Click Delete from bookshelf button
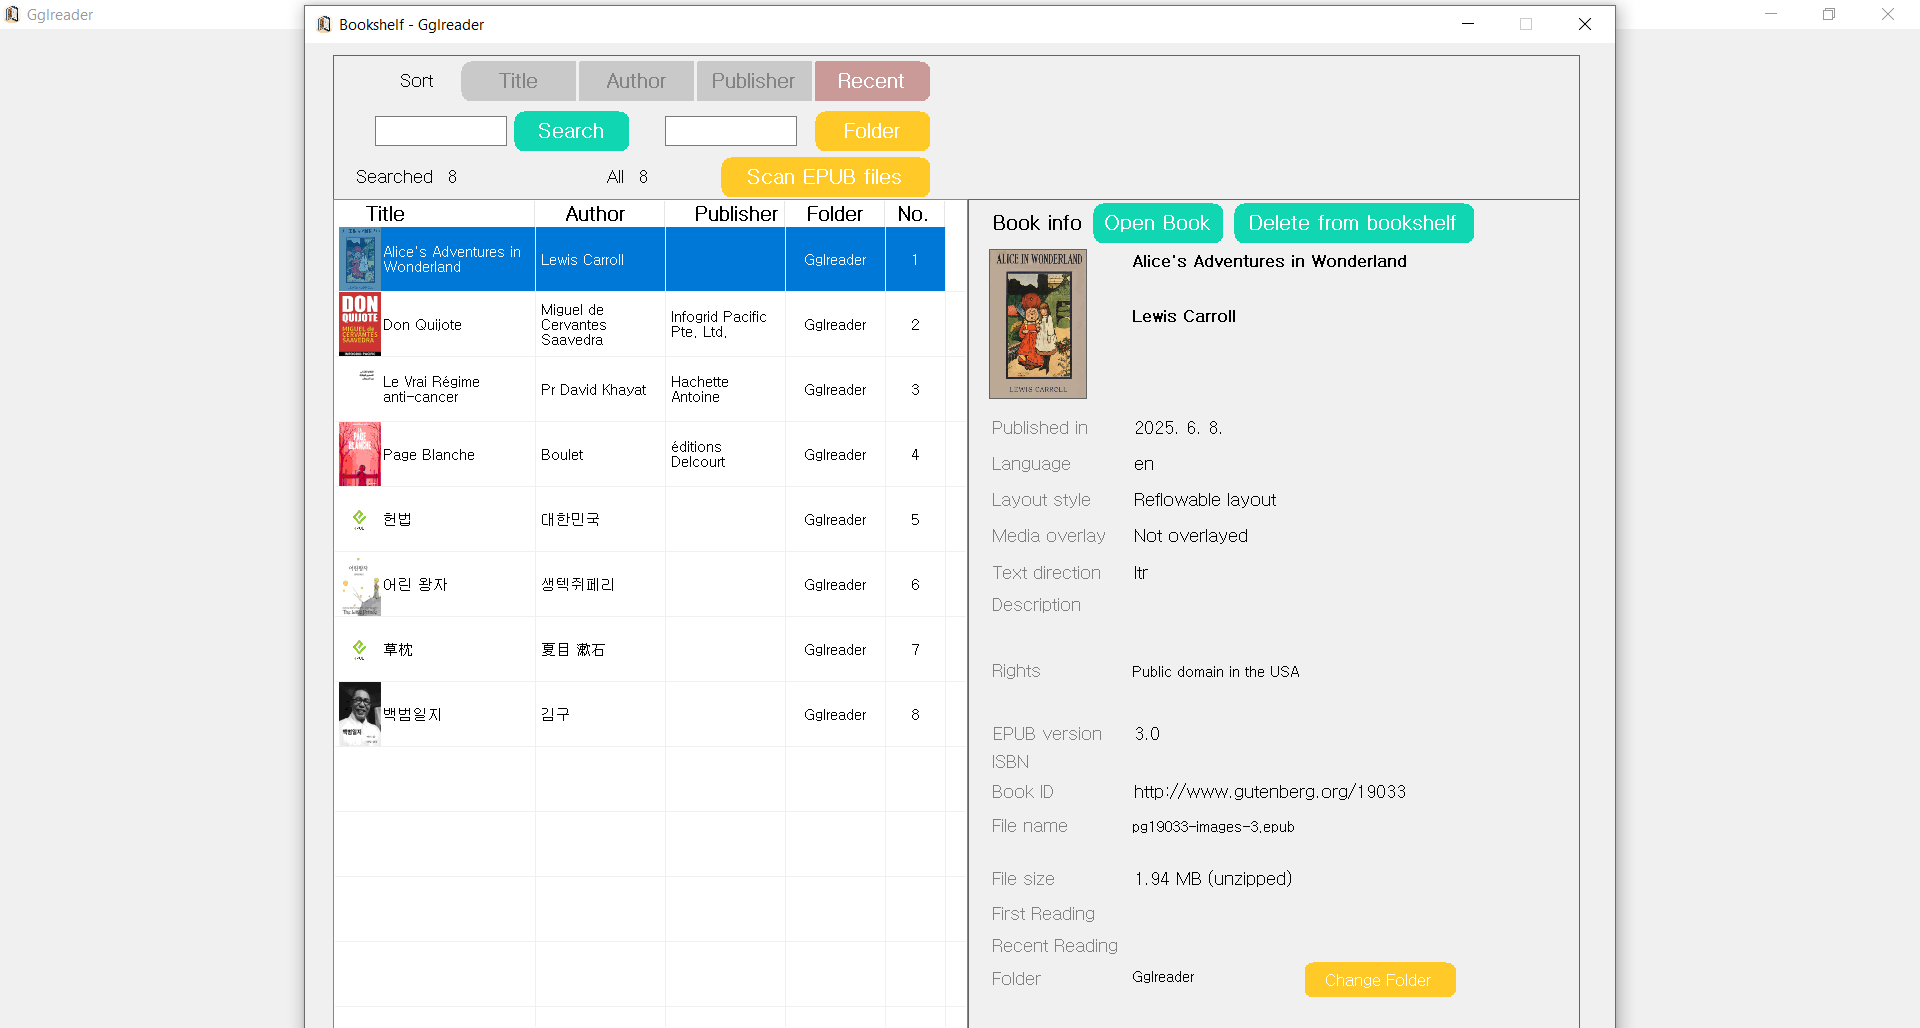This screenshot has height=1028, width=1920. pos(1352,223)
